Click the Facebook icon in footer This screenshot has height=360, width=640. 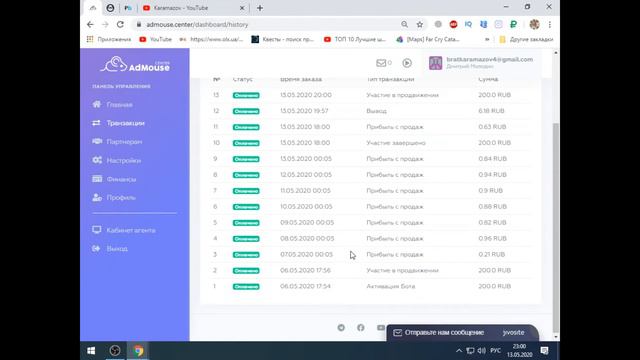[x=361, y=327]
